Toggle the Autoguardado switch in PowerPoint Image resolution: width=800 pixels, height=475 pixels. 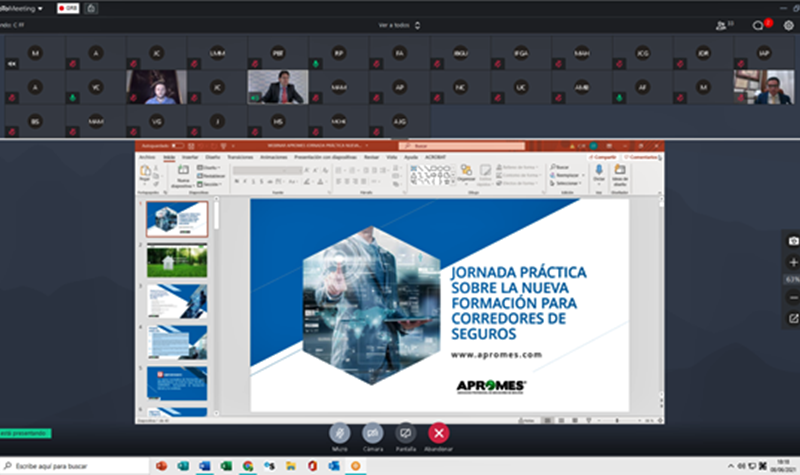tap(178, 146)
